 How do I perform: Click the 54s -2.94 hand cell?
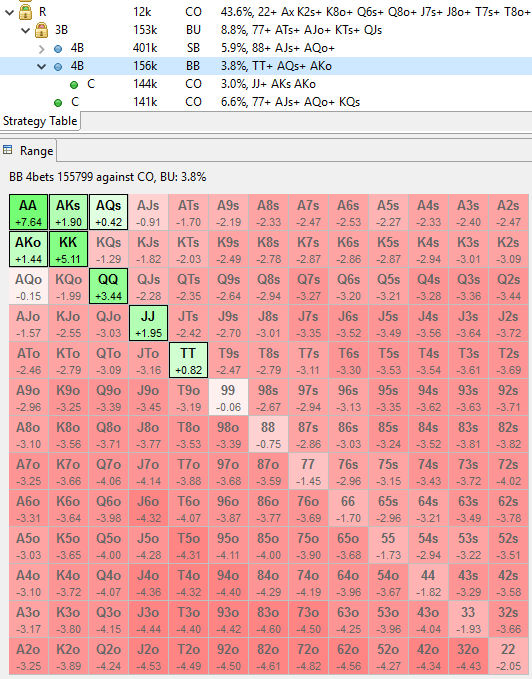click(x=428, y=545)
